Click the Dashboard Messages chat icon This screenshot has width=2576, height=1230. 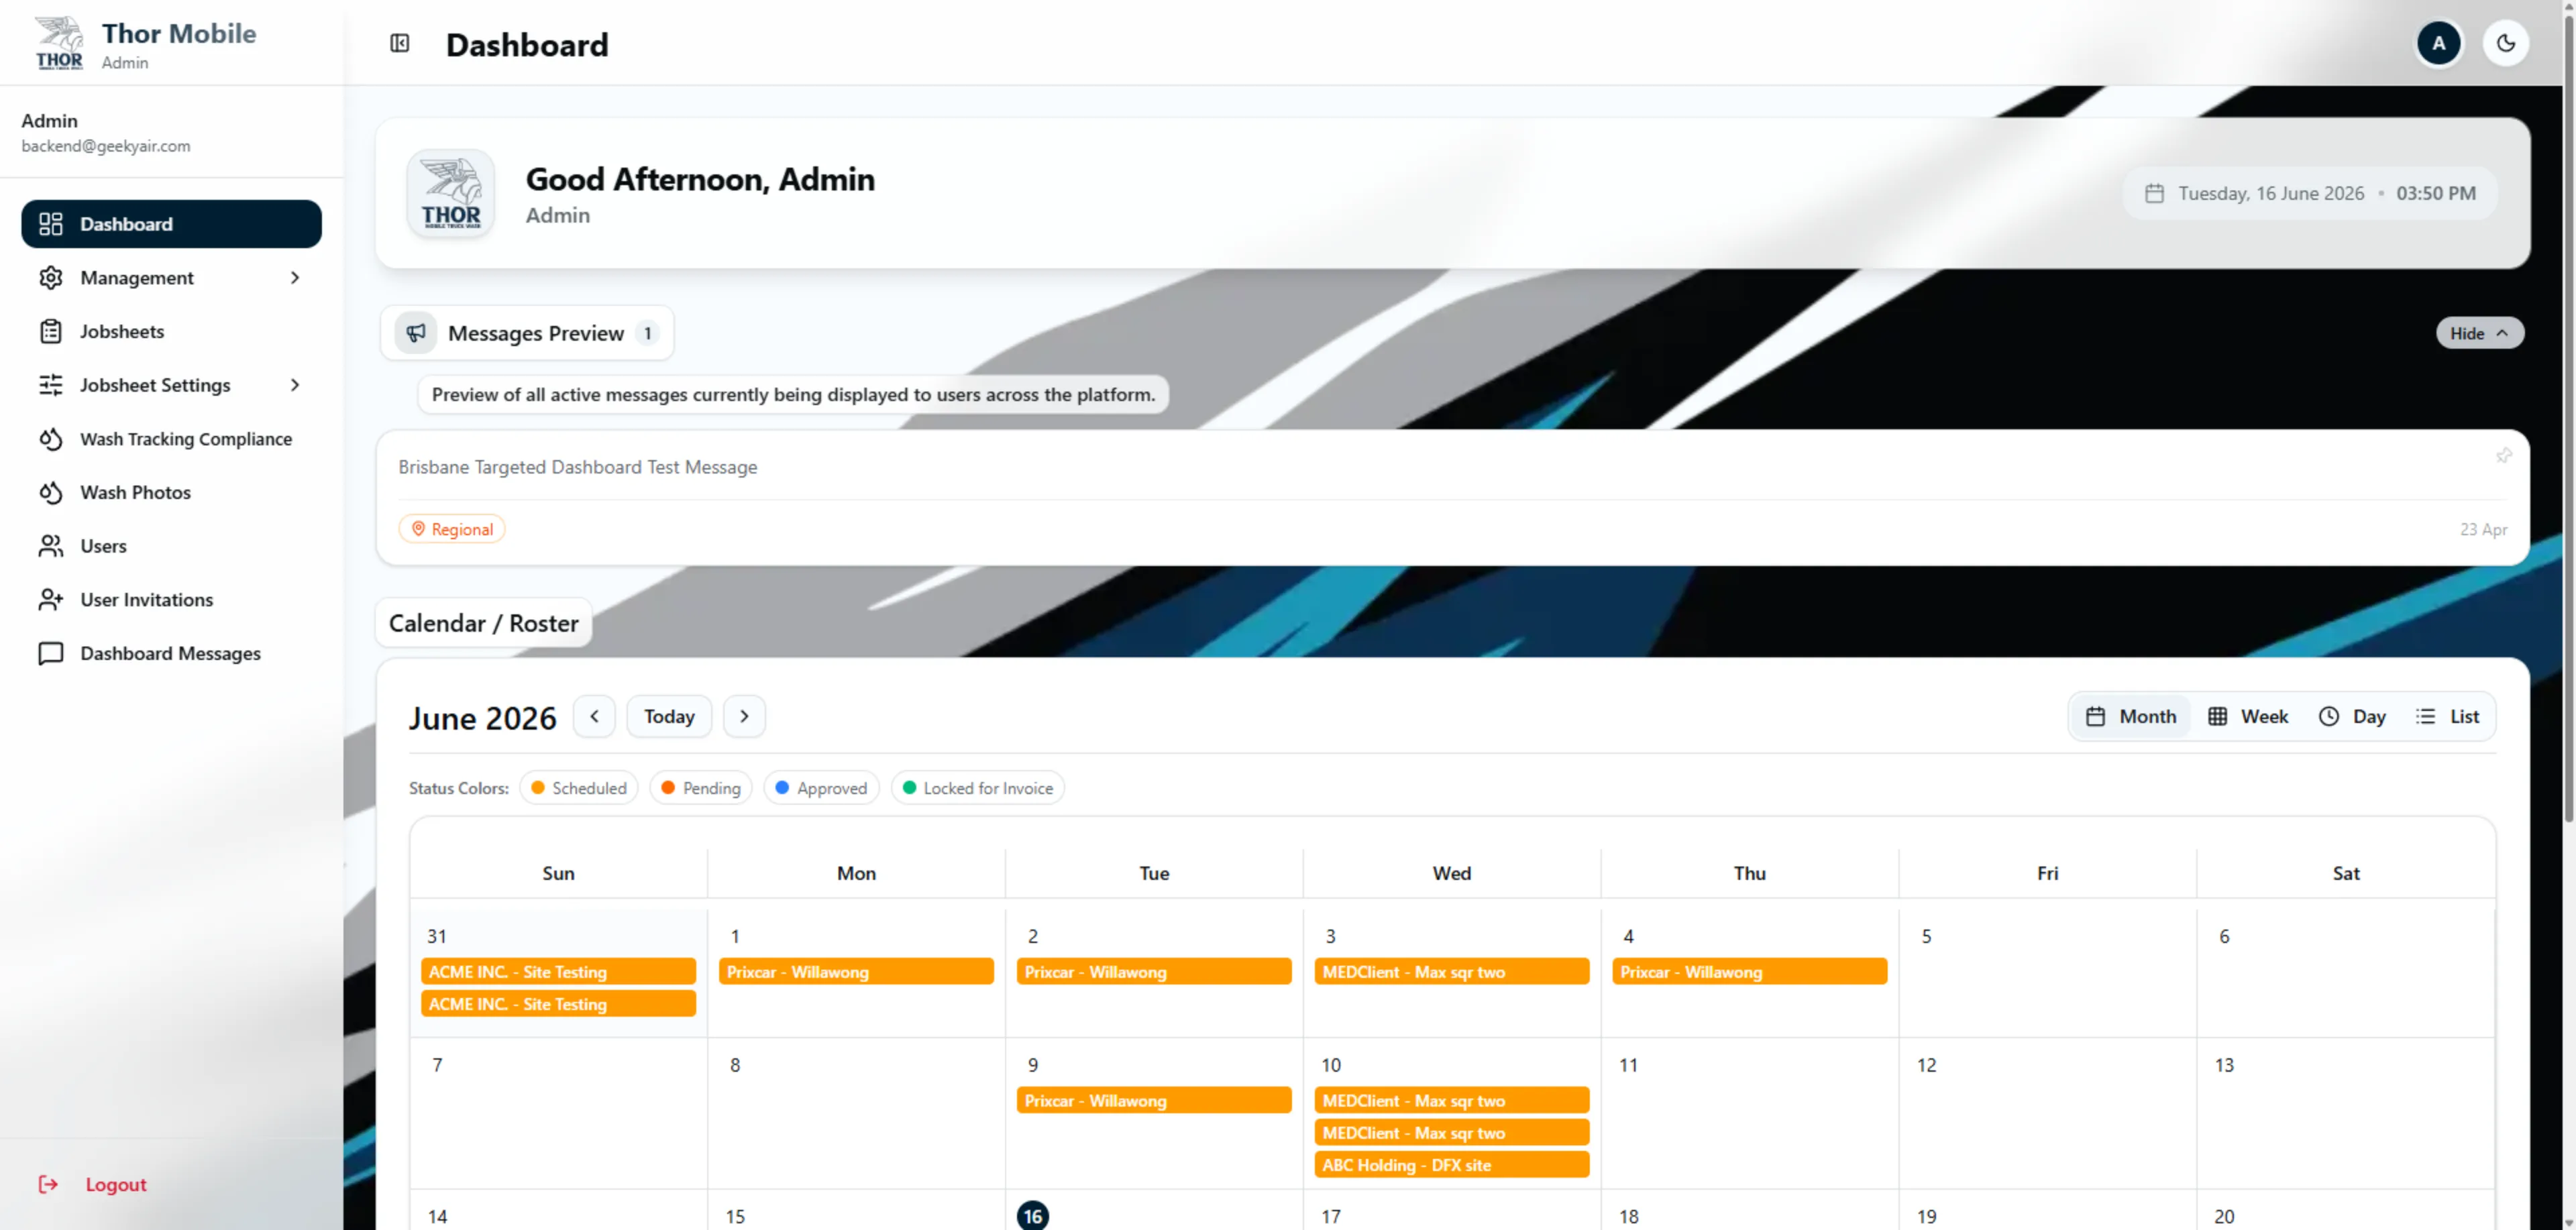(51, 654)
